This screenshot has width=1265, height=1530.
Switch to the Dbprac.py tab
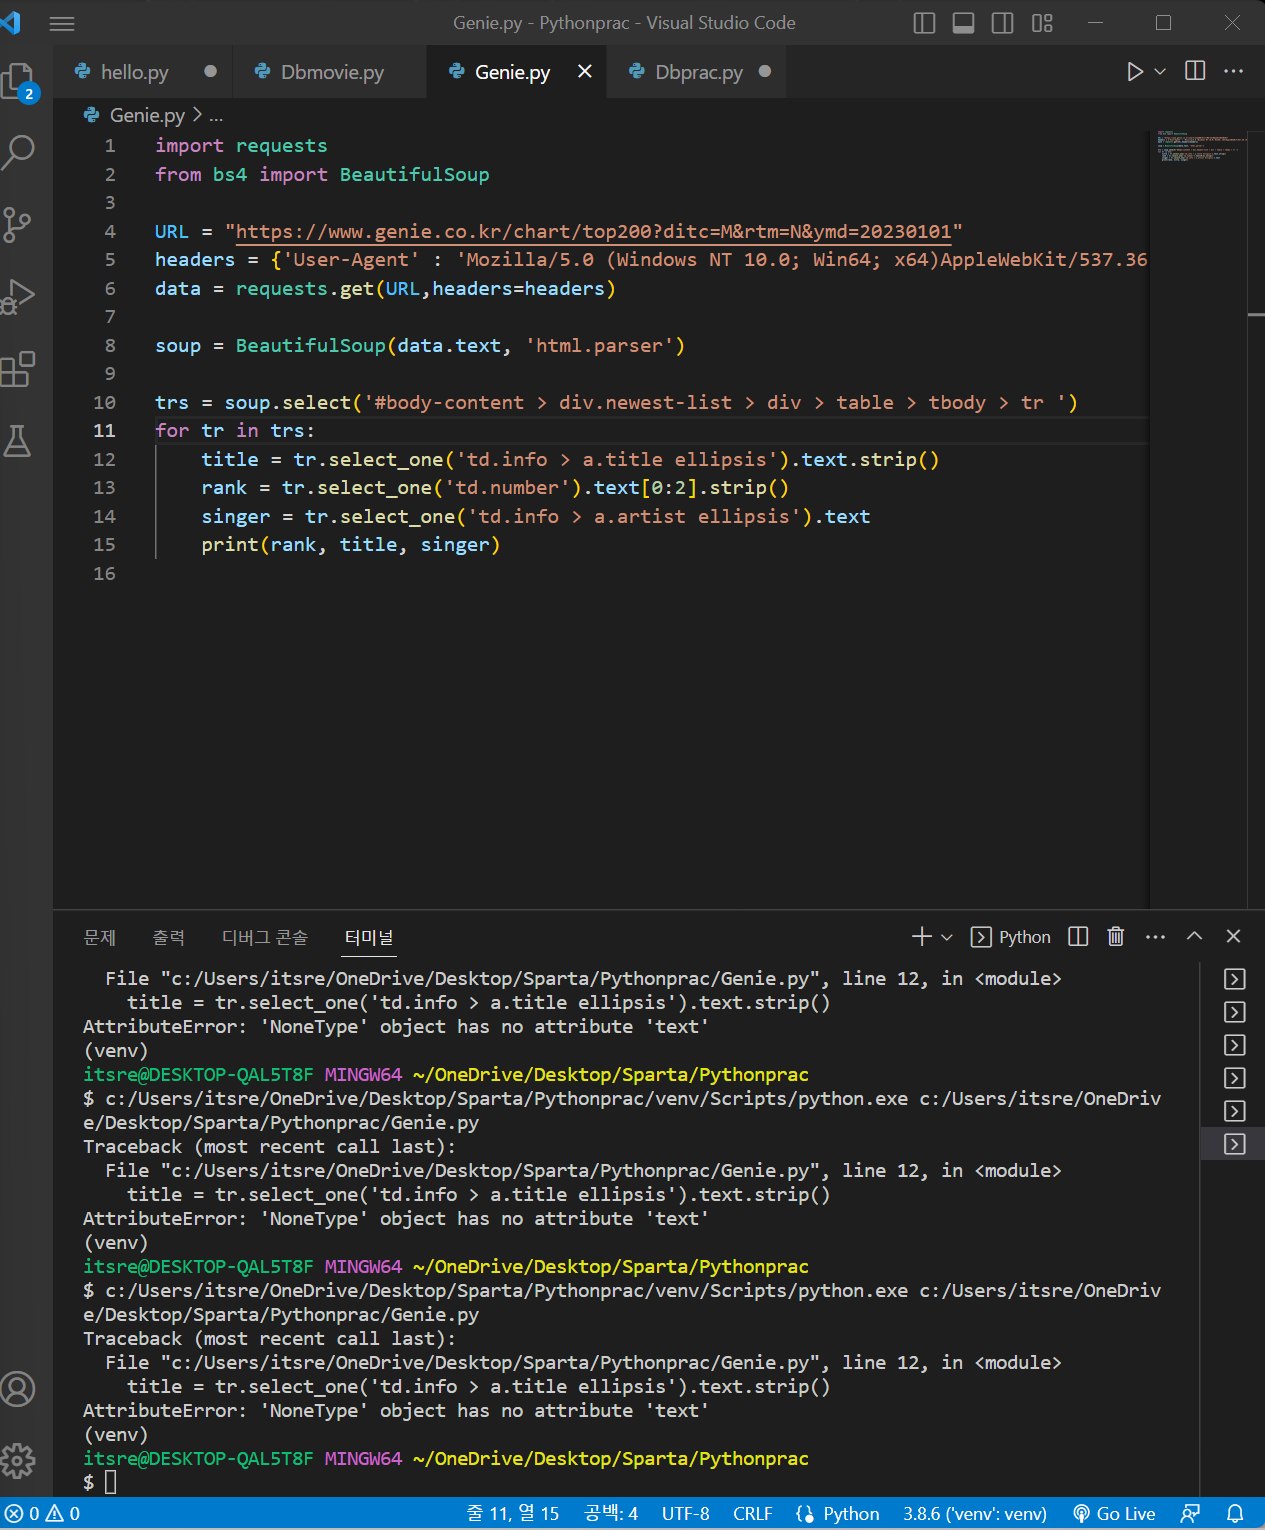(x=698, y=72)
